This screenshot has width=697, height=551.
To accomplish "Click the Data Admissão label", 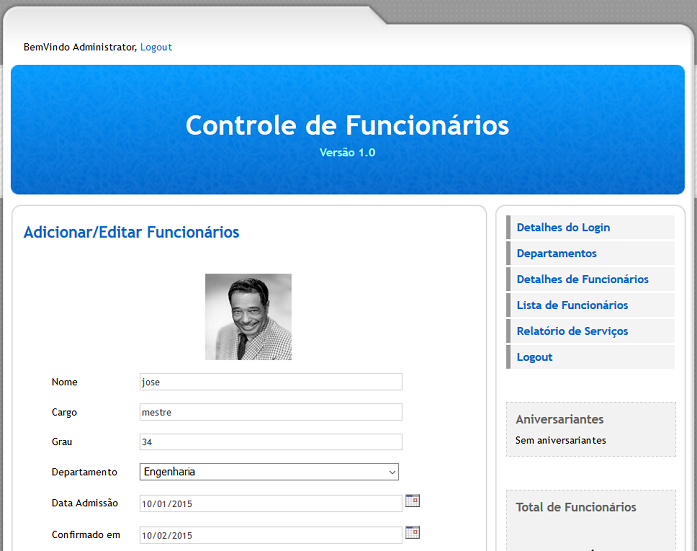I will (85, 503).
